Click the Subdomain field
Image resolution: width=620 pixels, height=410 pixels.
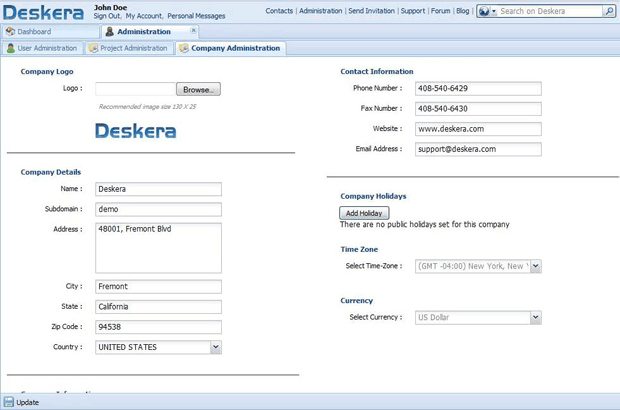click(x=158, y=209)
